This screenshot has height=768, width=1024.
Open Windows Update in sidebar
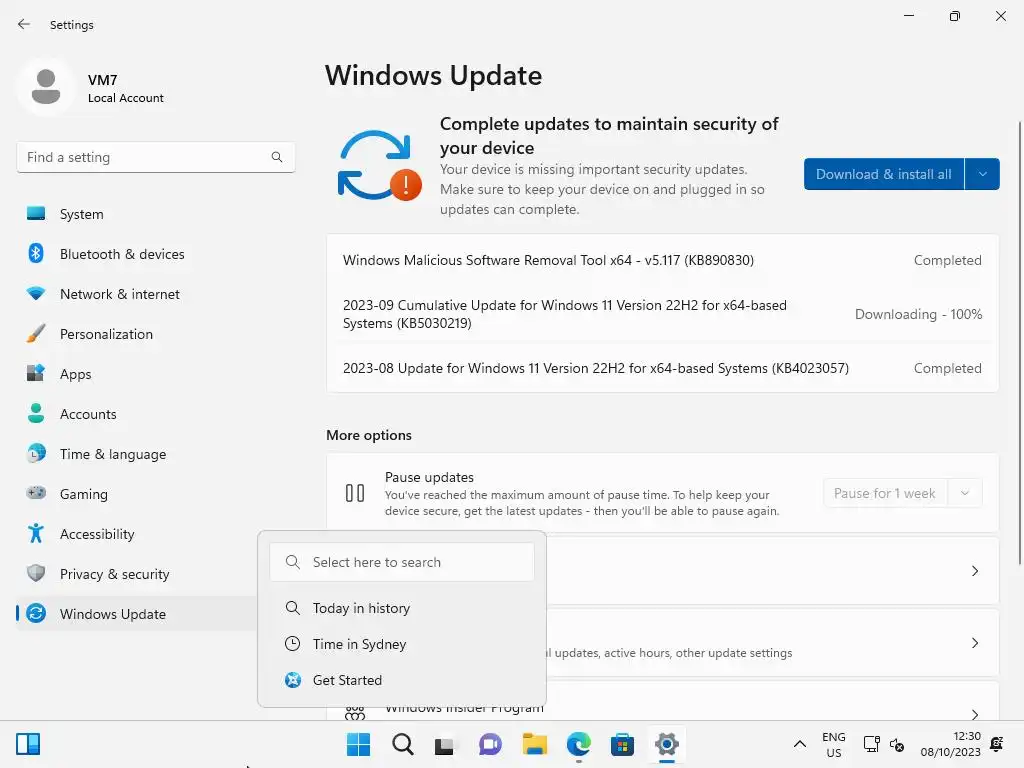[x=137, y=614]
